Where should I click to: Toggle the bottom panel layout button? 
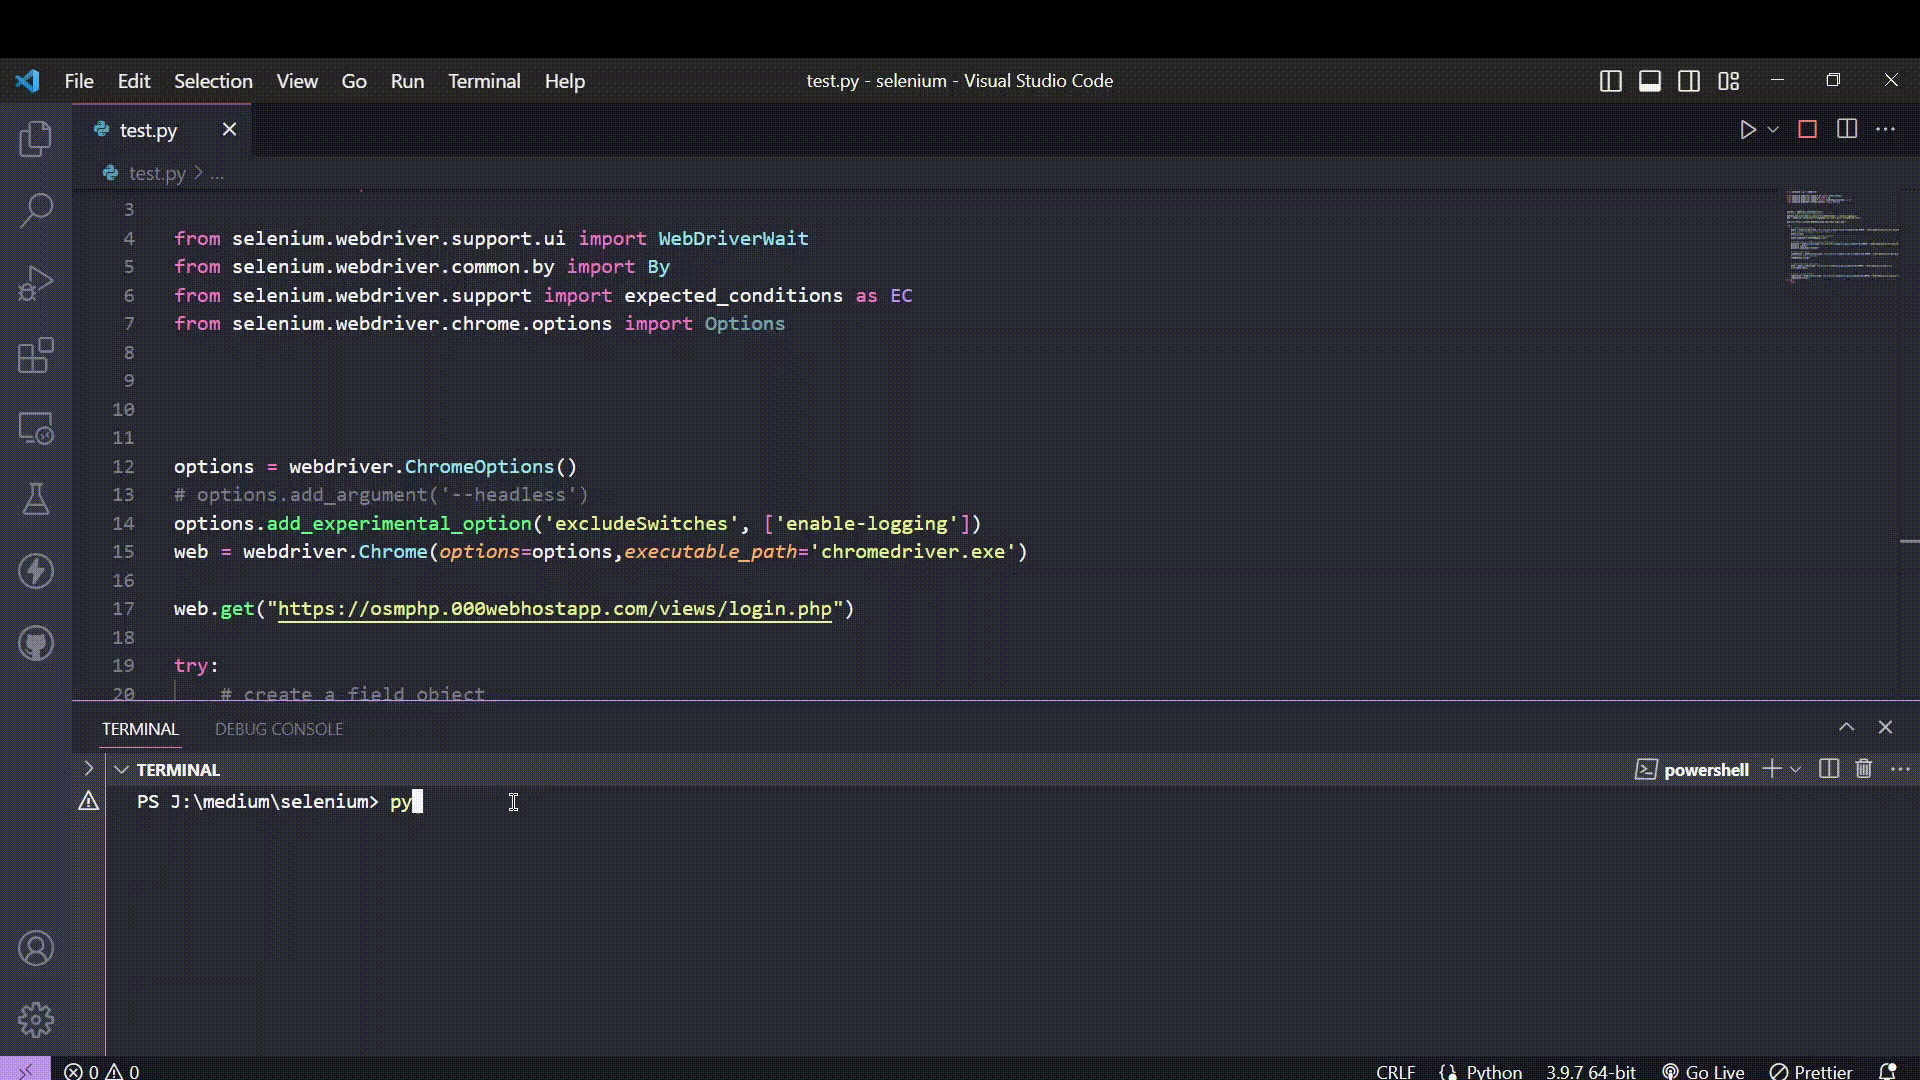1650,81
